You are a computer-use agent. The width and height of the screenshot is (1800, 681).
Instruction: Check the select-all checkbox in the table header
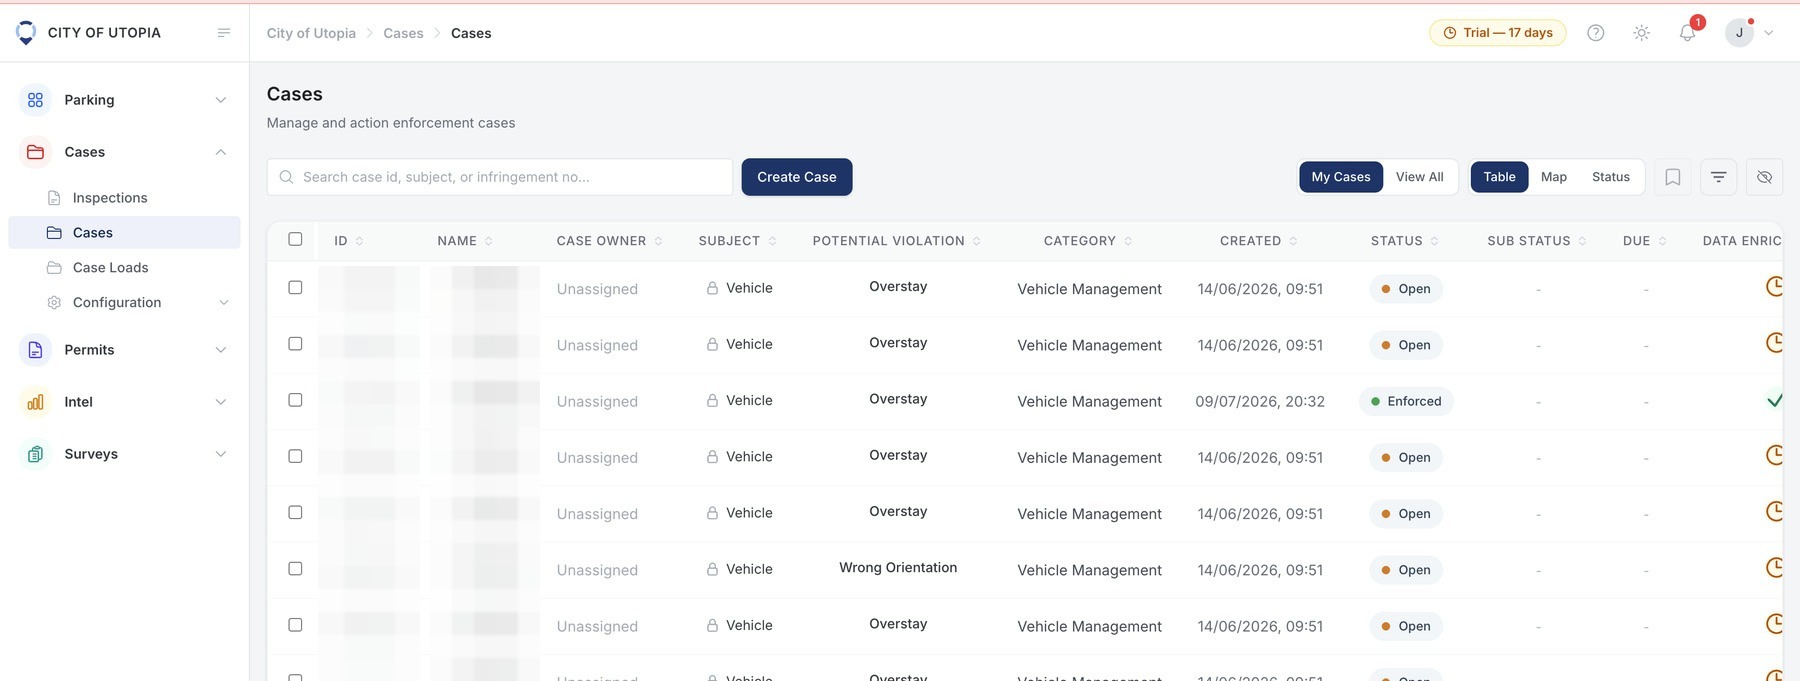click(x=295, y=239)
